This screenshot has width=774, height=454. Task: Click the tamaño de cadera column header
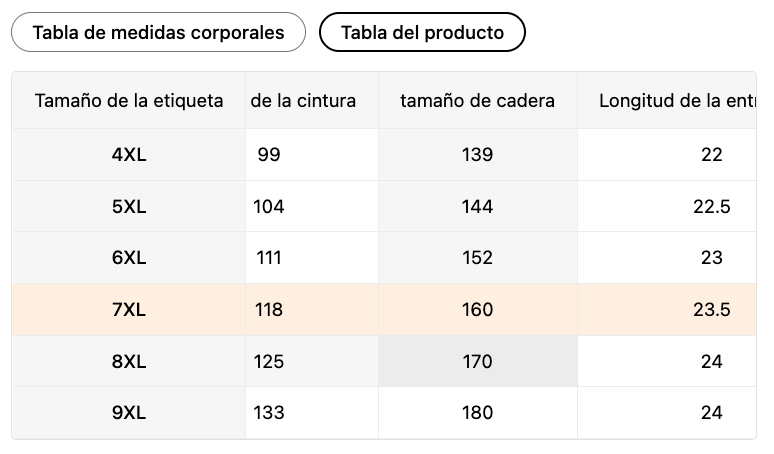pyautogui.click(x=478, y=101)
